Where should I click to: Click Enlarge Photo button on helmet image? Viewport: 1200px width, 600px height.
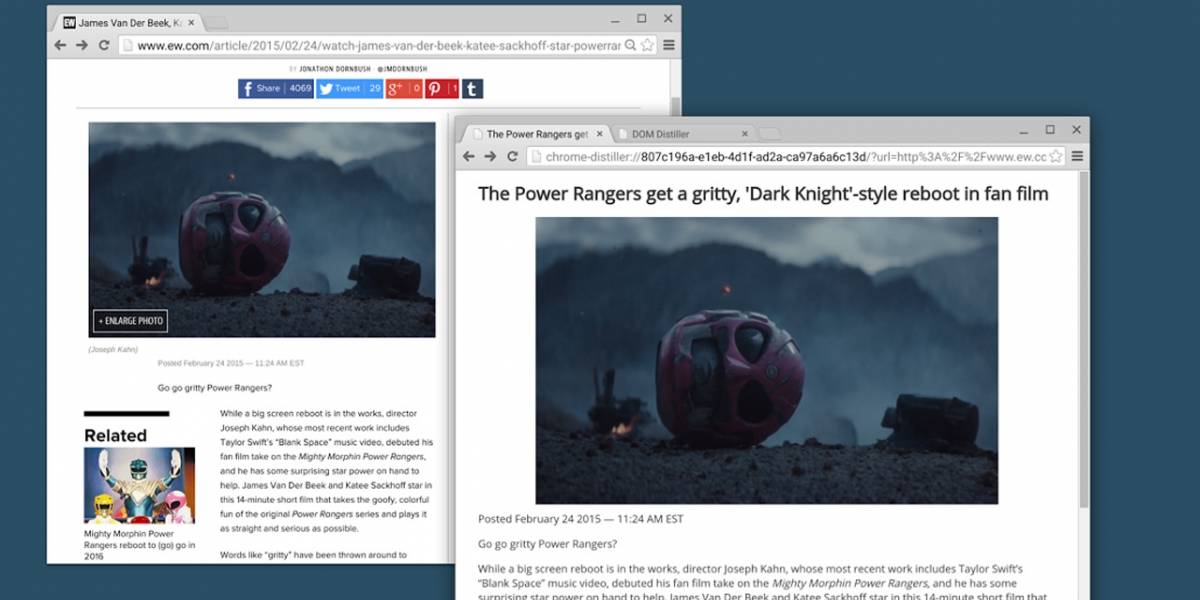pos(131,321)
